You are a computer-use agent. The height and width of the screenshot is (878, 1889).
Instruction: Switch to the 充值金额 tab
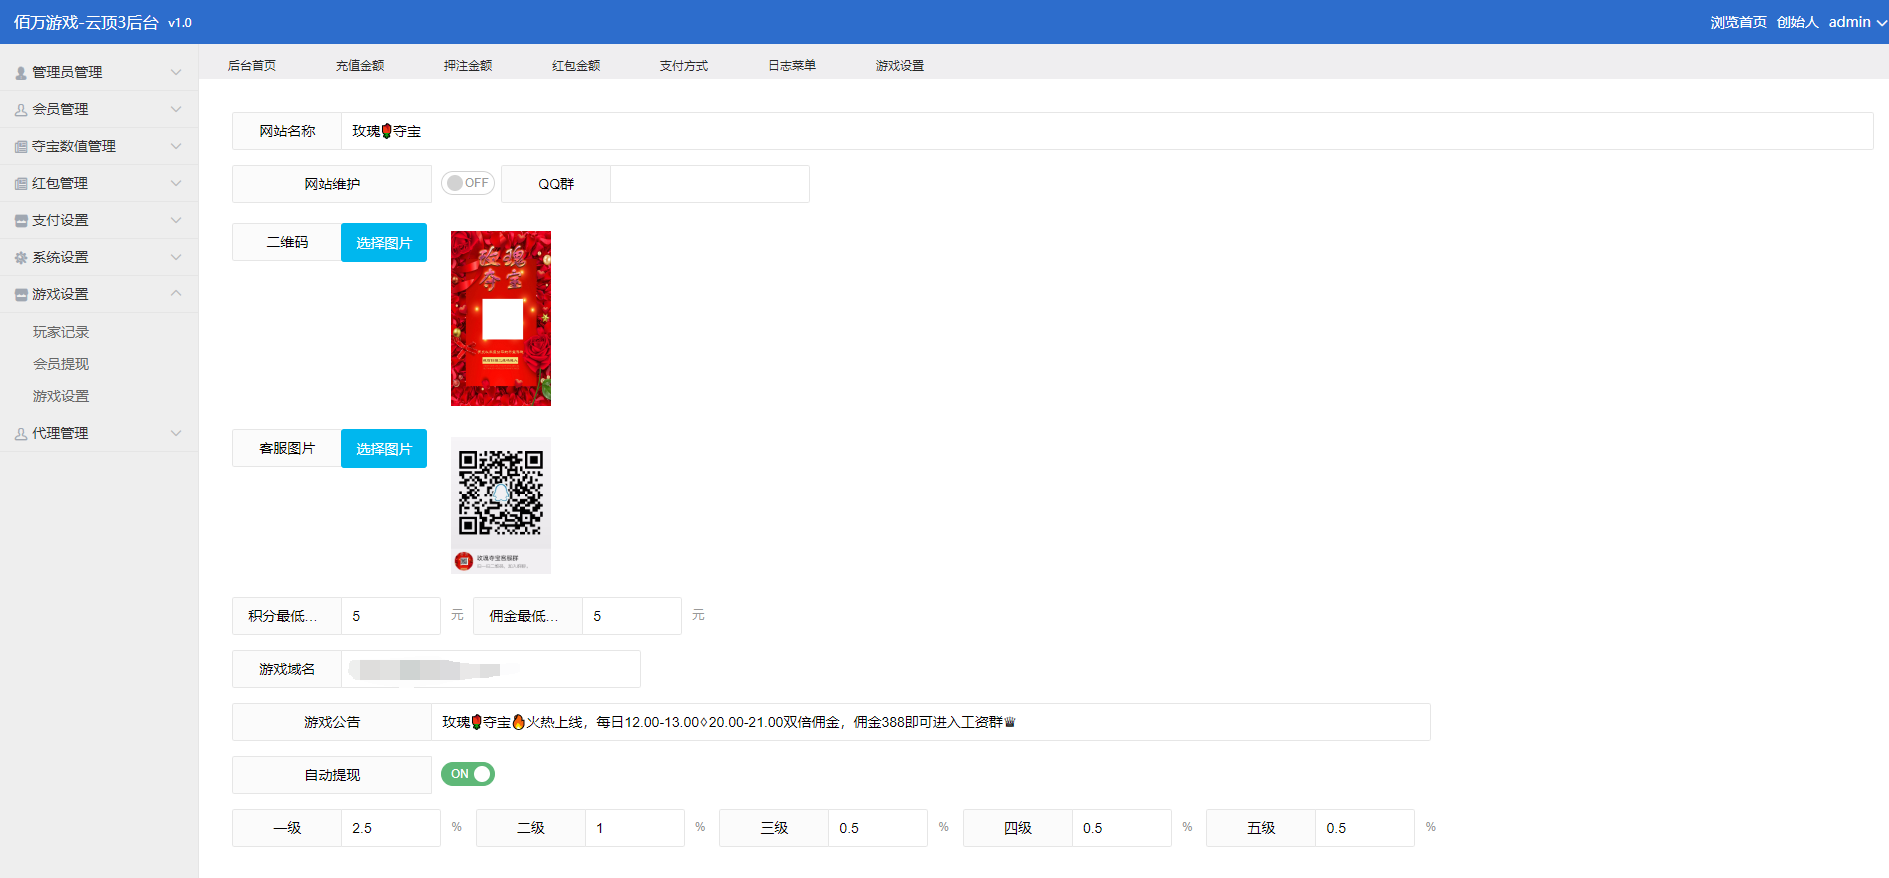coord(360,66)
